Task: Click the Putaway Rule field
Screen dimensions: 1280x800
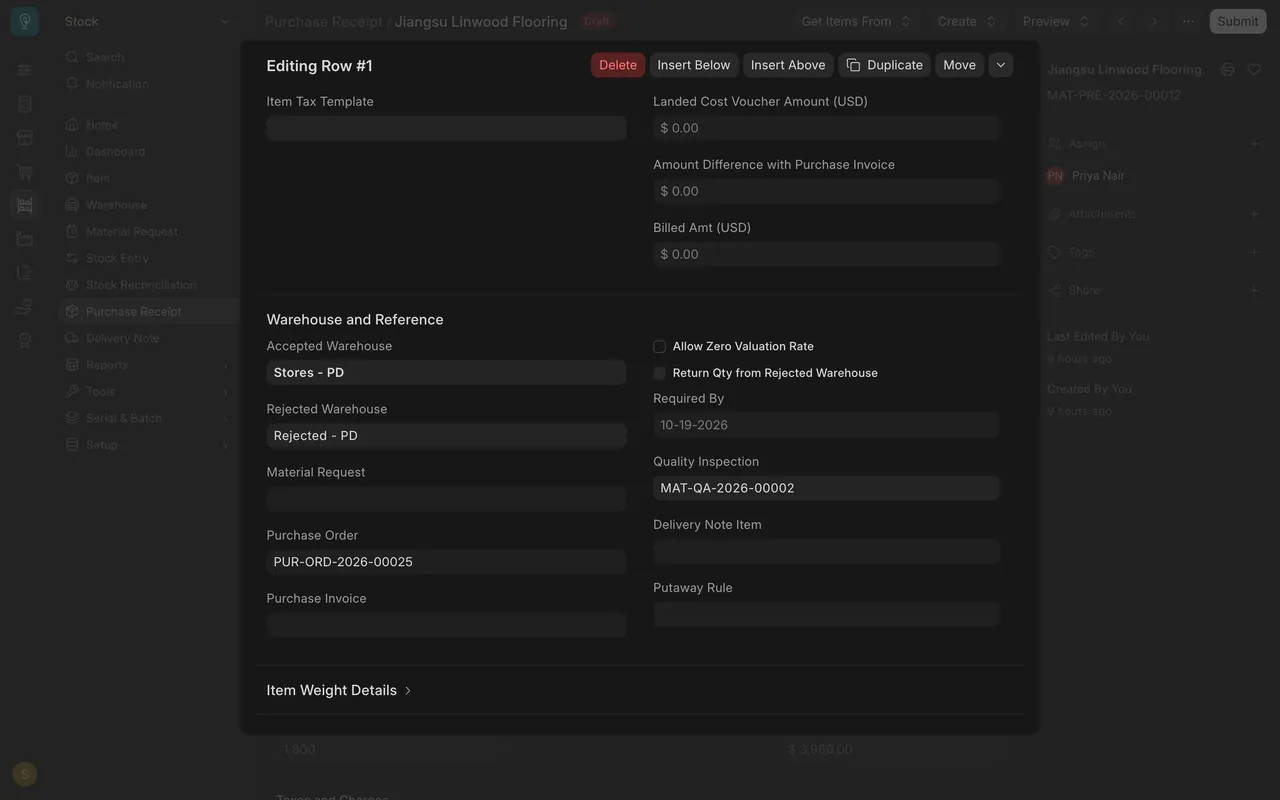Action: (826, 614)
